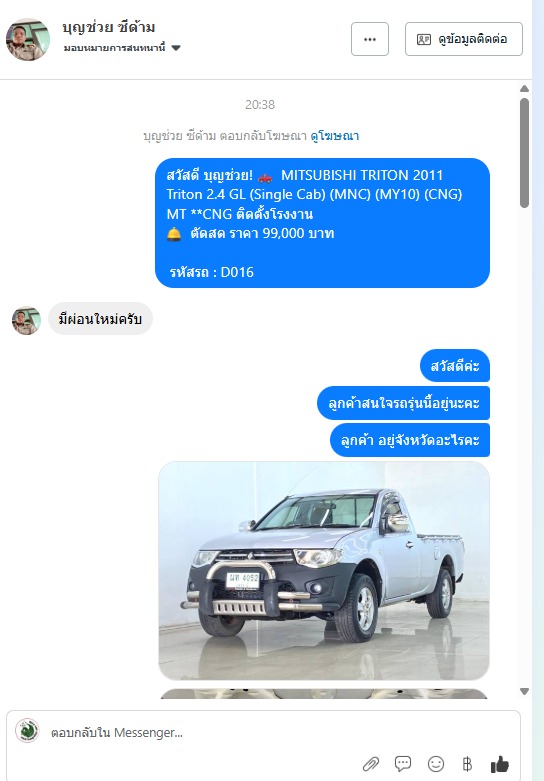
Task: Click the page avatar beside reply box
Action: tap(27, 731)
